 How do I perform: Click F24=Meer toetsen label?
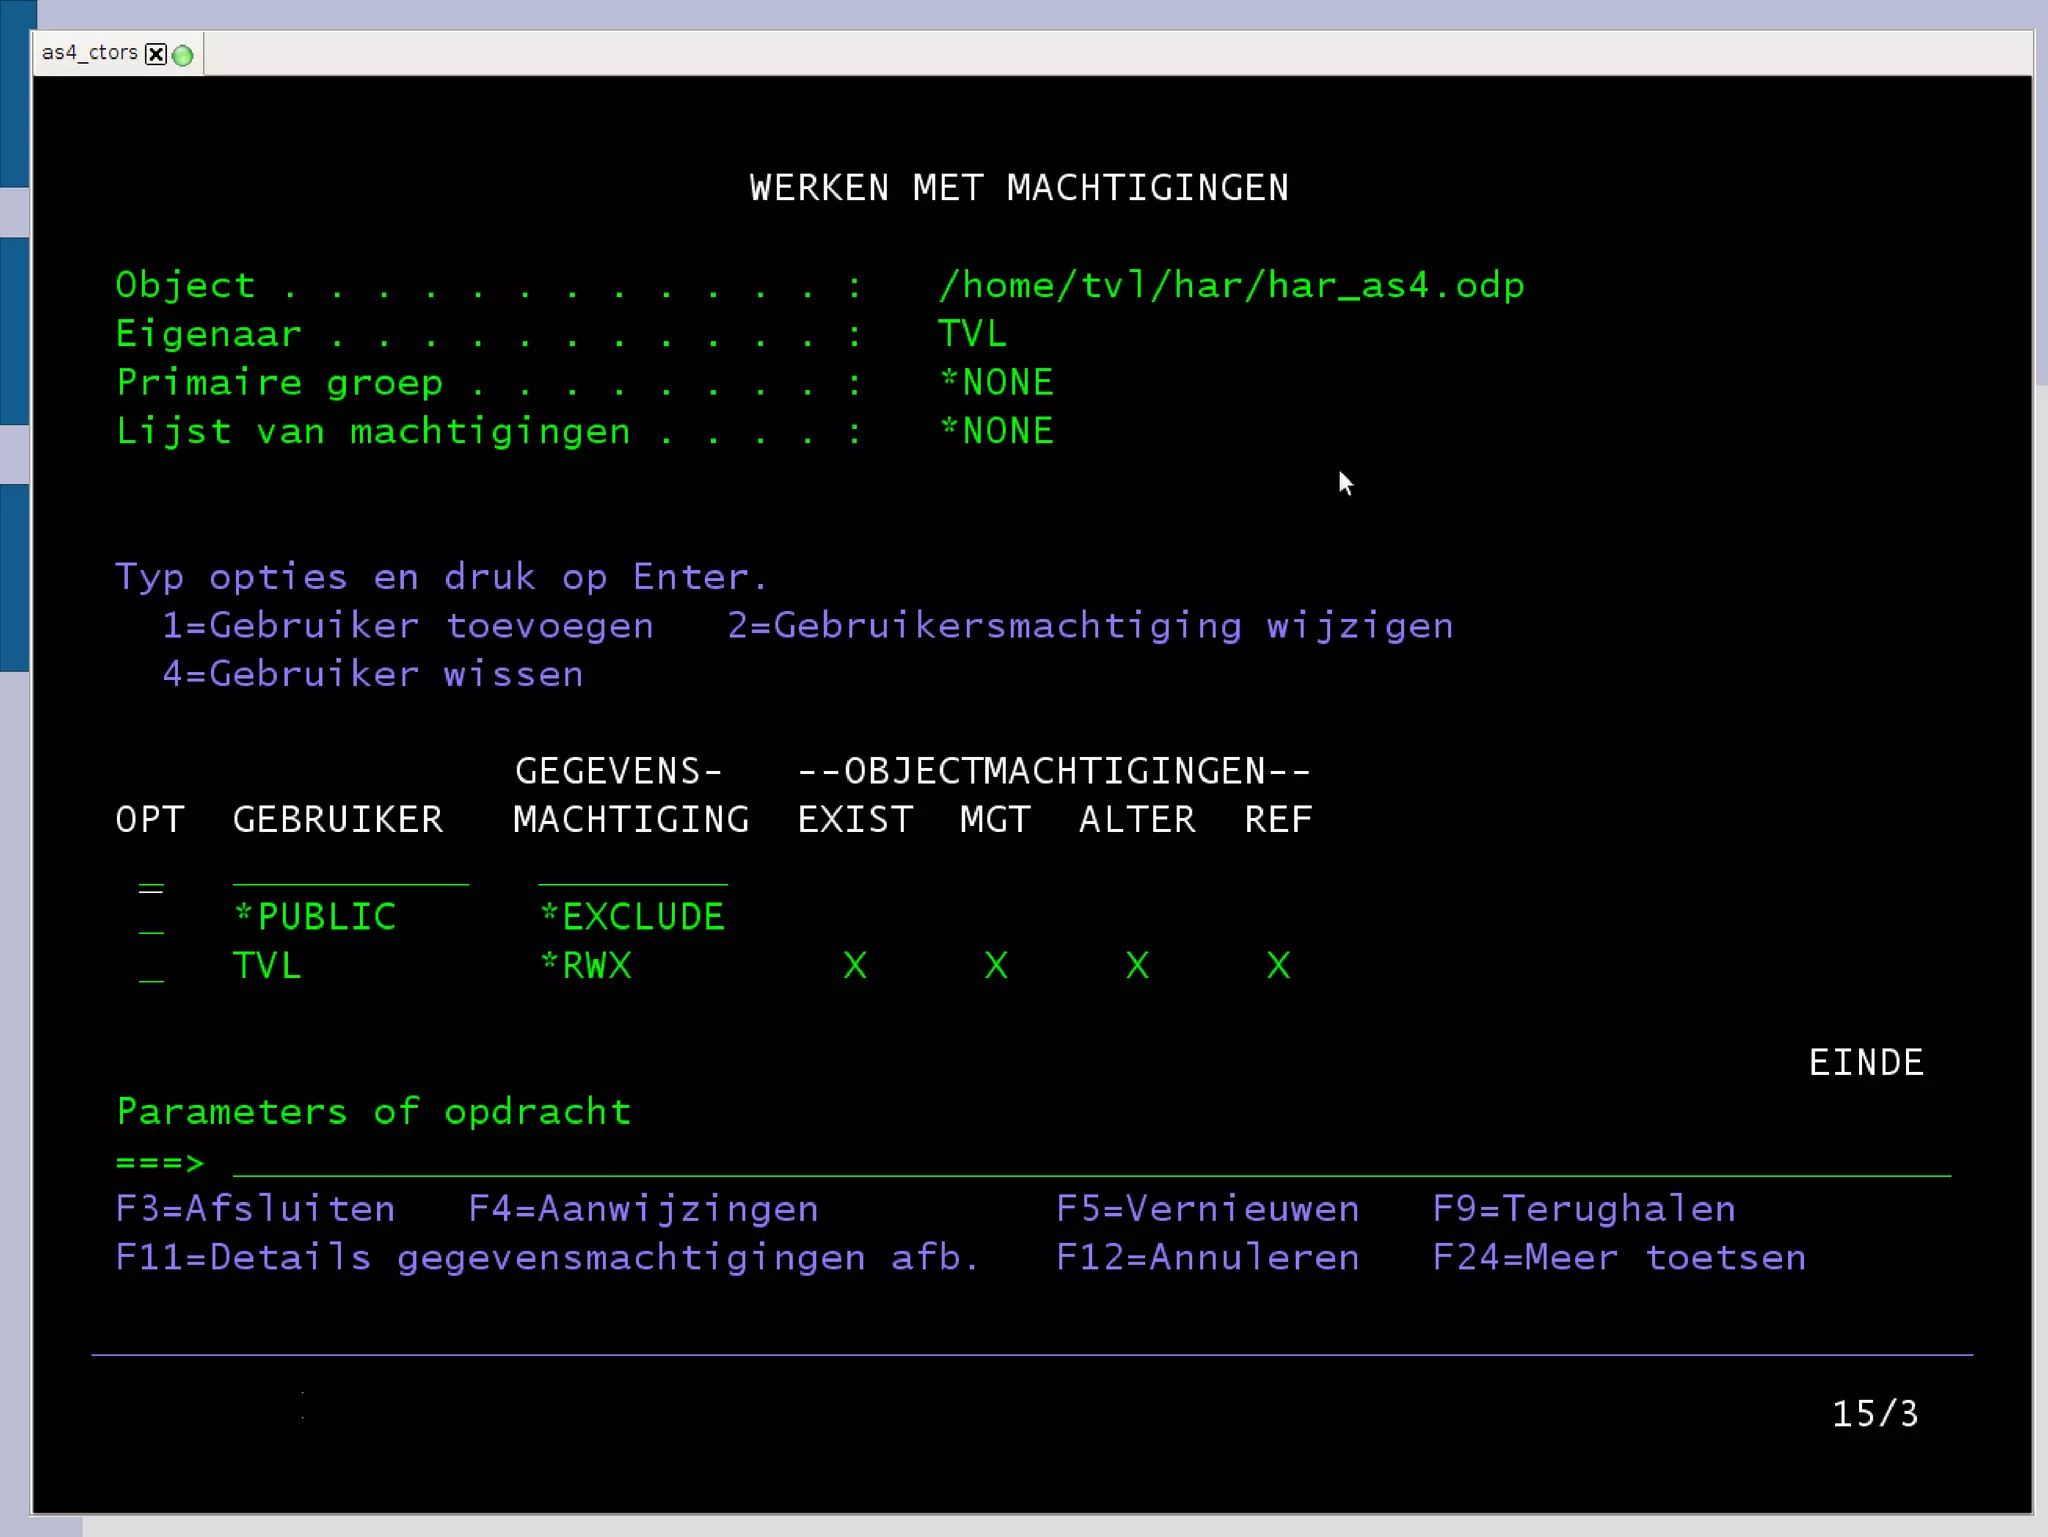1618,1258
